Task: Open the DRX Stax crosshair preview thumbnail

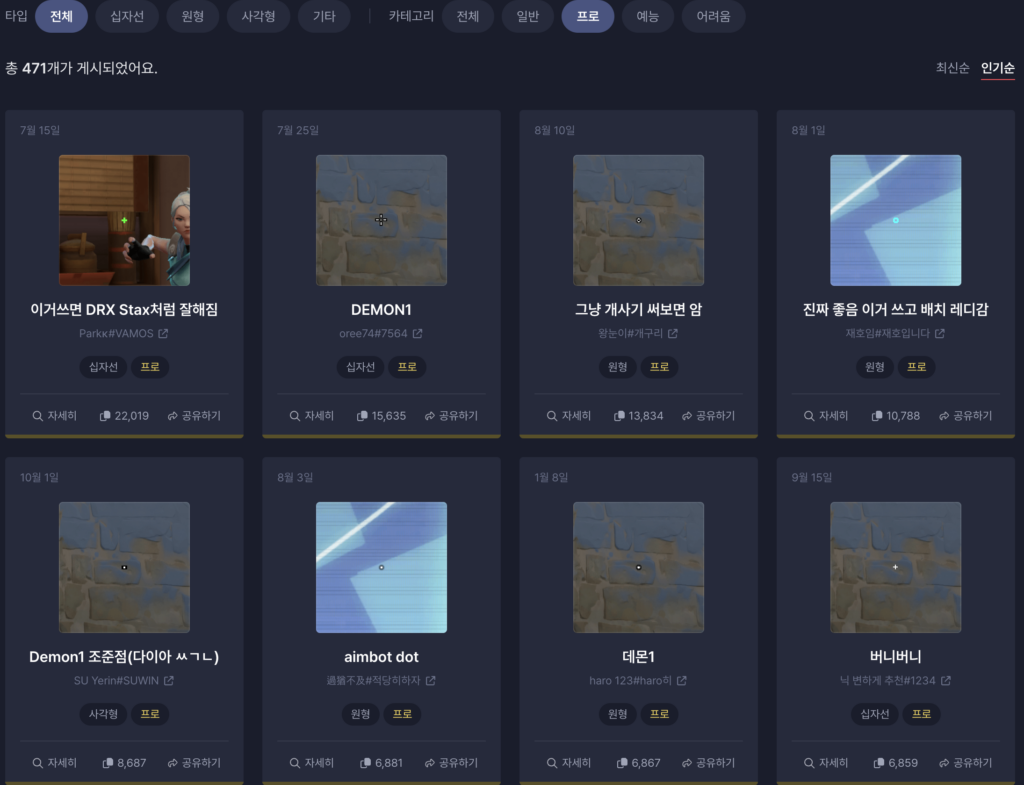Action: (x=124, y=220)
